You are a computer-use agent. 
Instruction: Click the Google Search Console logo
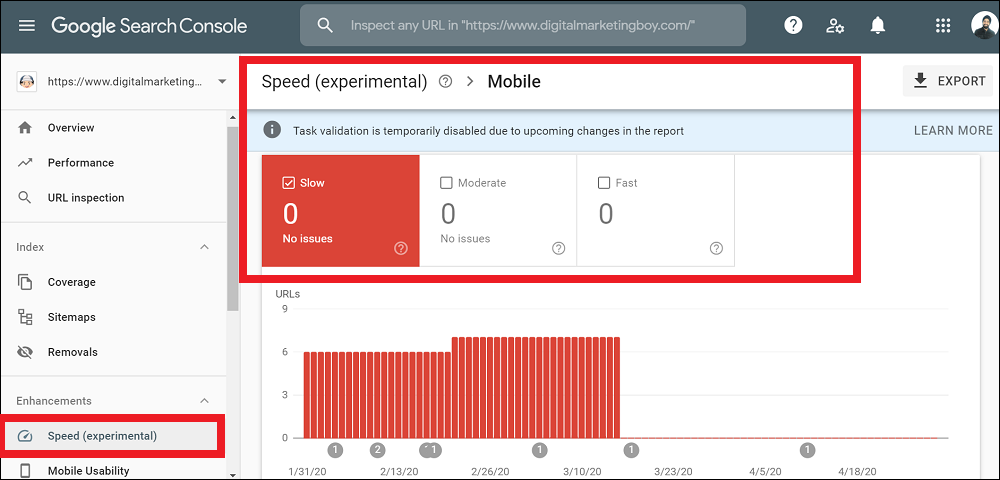(x=149, y=26)
